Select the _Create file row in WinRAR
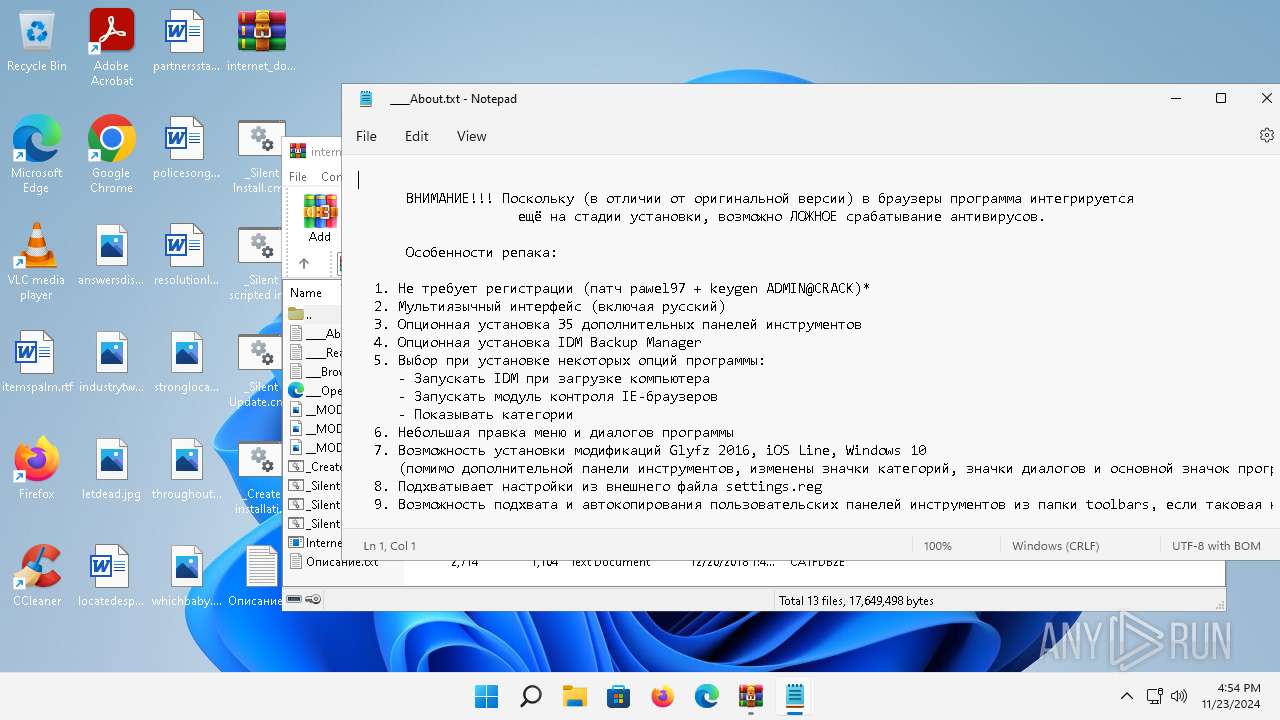This screenshot has width=1280, height=720. click(x=314, y=466)
